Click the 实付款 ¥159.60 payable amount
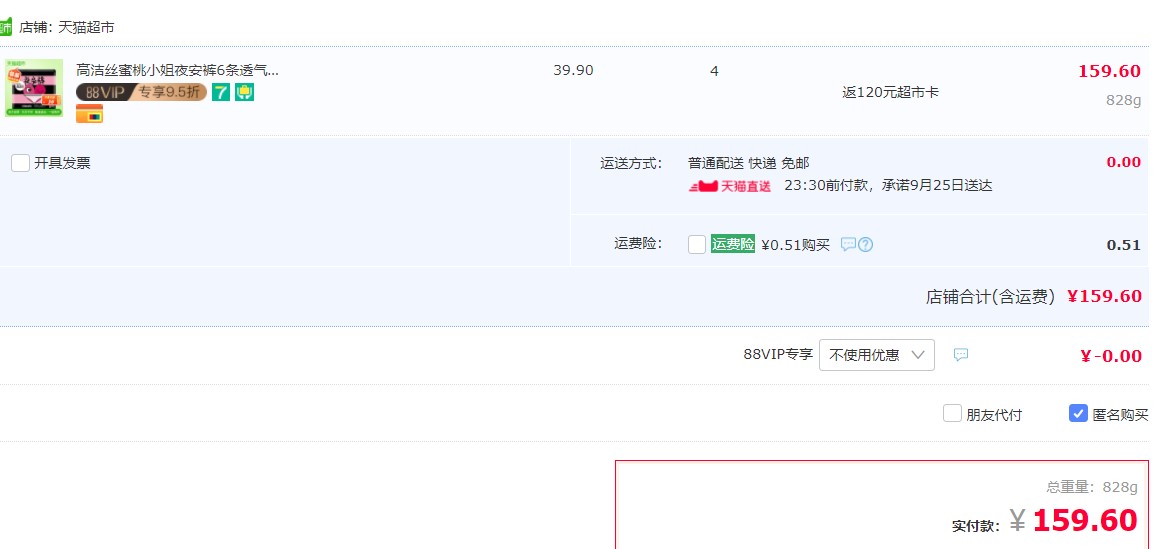The height and width of the screenshot is (549, 1170). 1045,520
